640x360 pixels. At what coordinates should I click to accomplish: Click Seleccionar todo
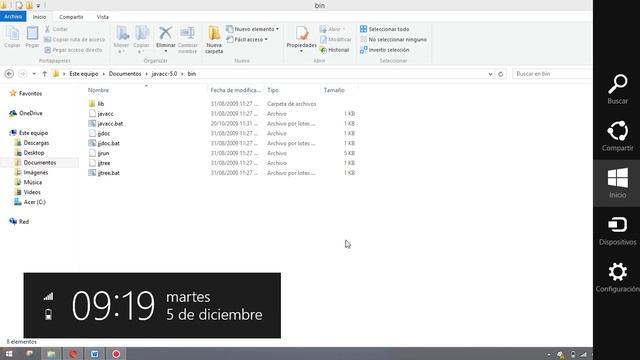click(x=384, y=29)
